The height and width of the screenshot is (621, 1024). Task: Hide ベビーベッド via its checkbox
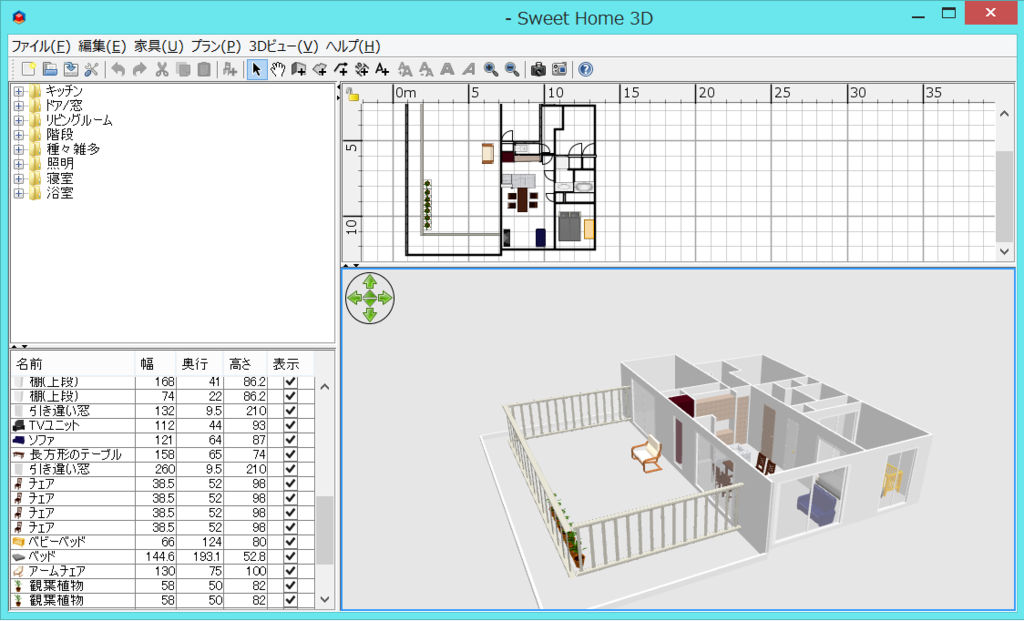pyautogui.click(x=291, y=542)
